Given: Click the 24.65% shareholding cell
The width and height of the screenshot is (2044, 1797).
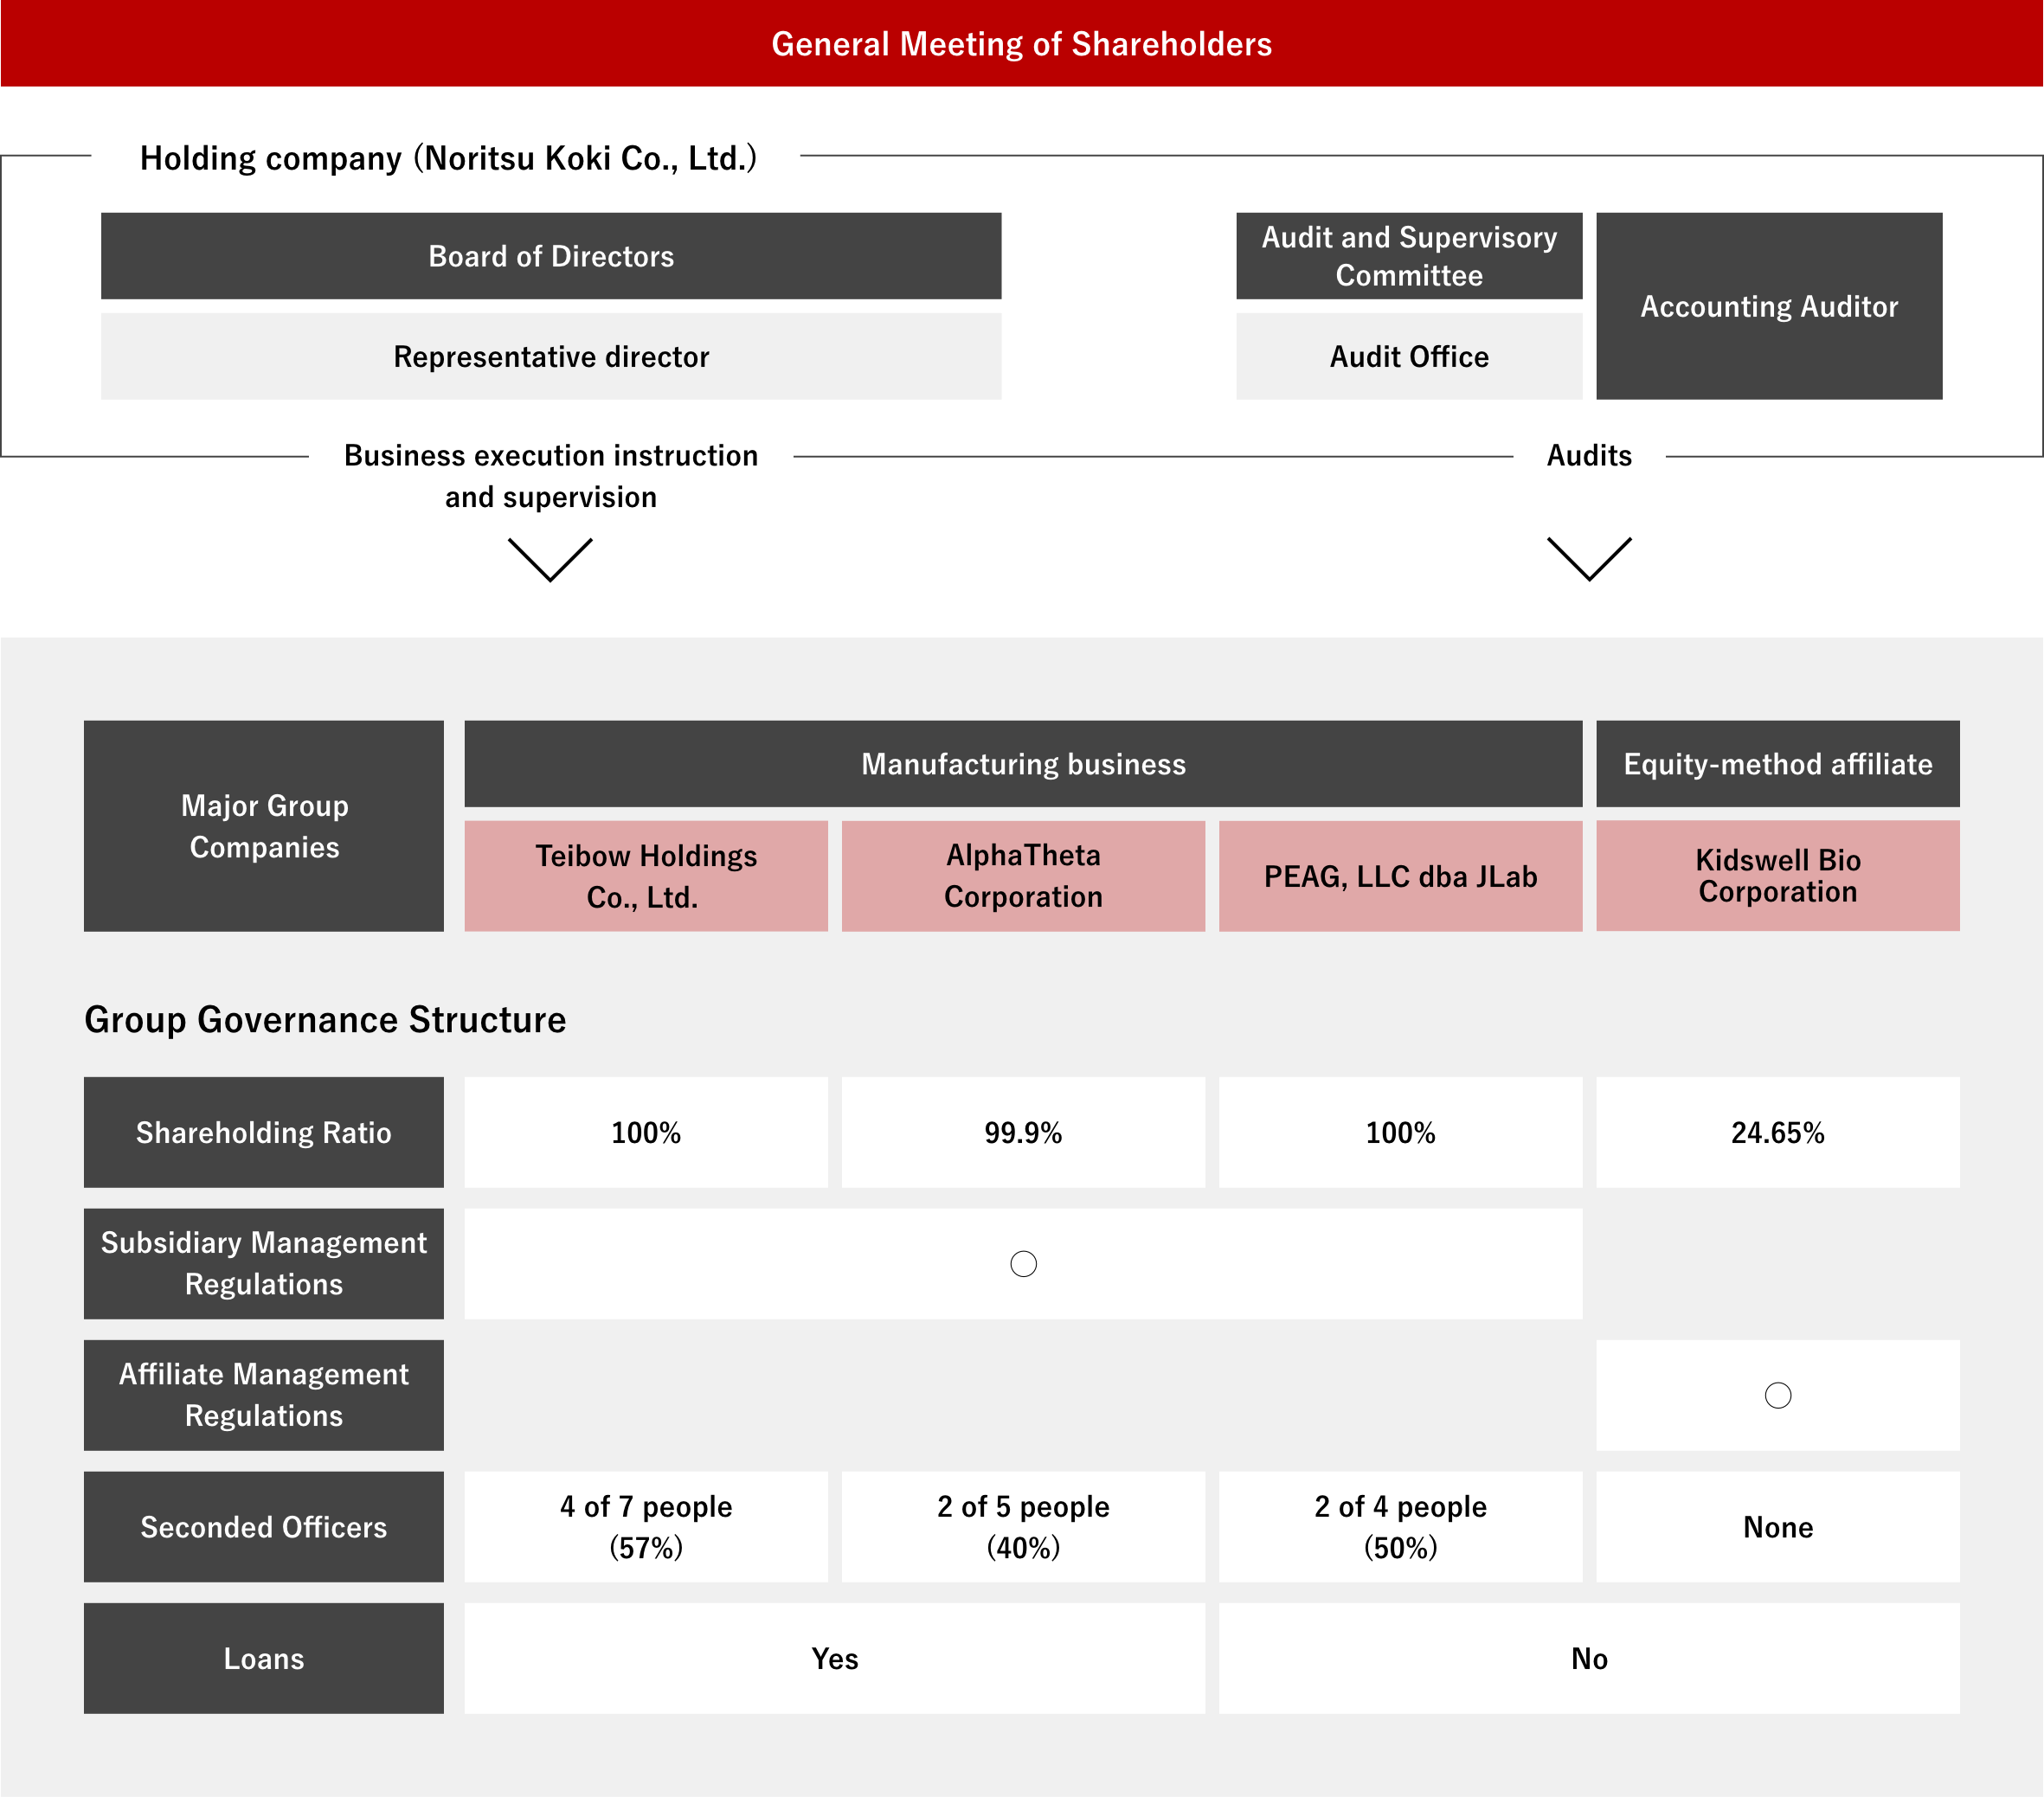Looking at the screenshot, I should pos(1778,1132).
